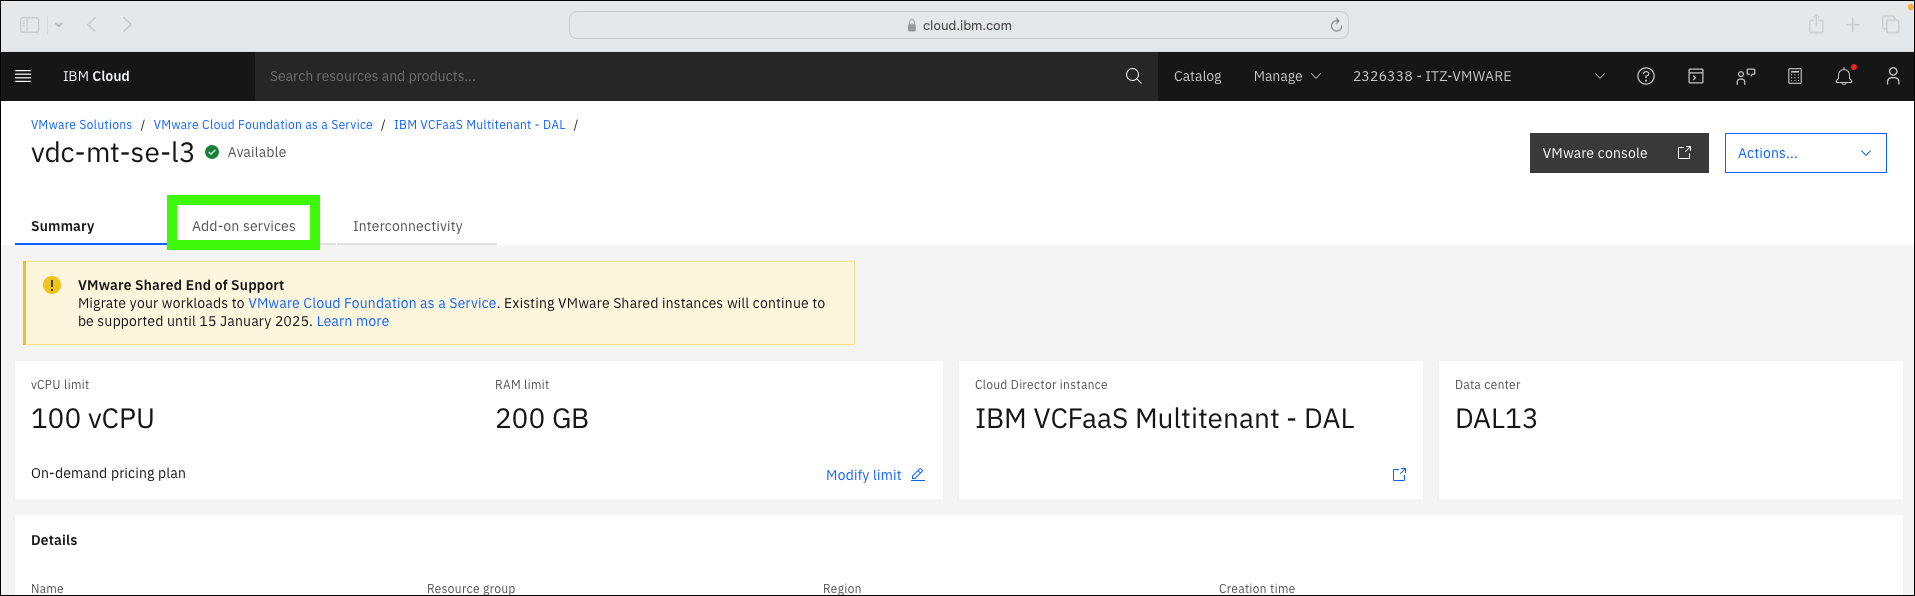Viewport: 1915px width, 596px height.
Task: Open the IBM Cloud hamburger navigation menu
Action: (x=24, y=76)
